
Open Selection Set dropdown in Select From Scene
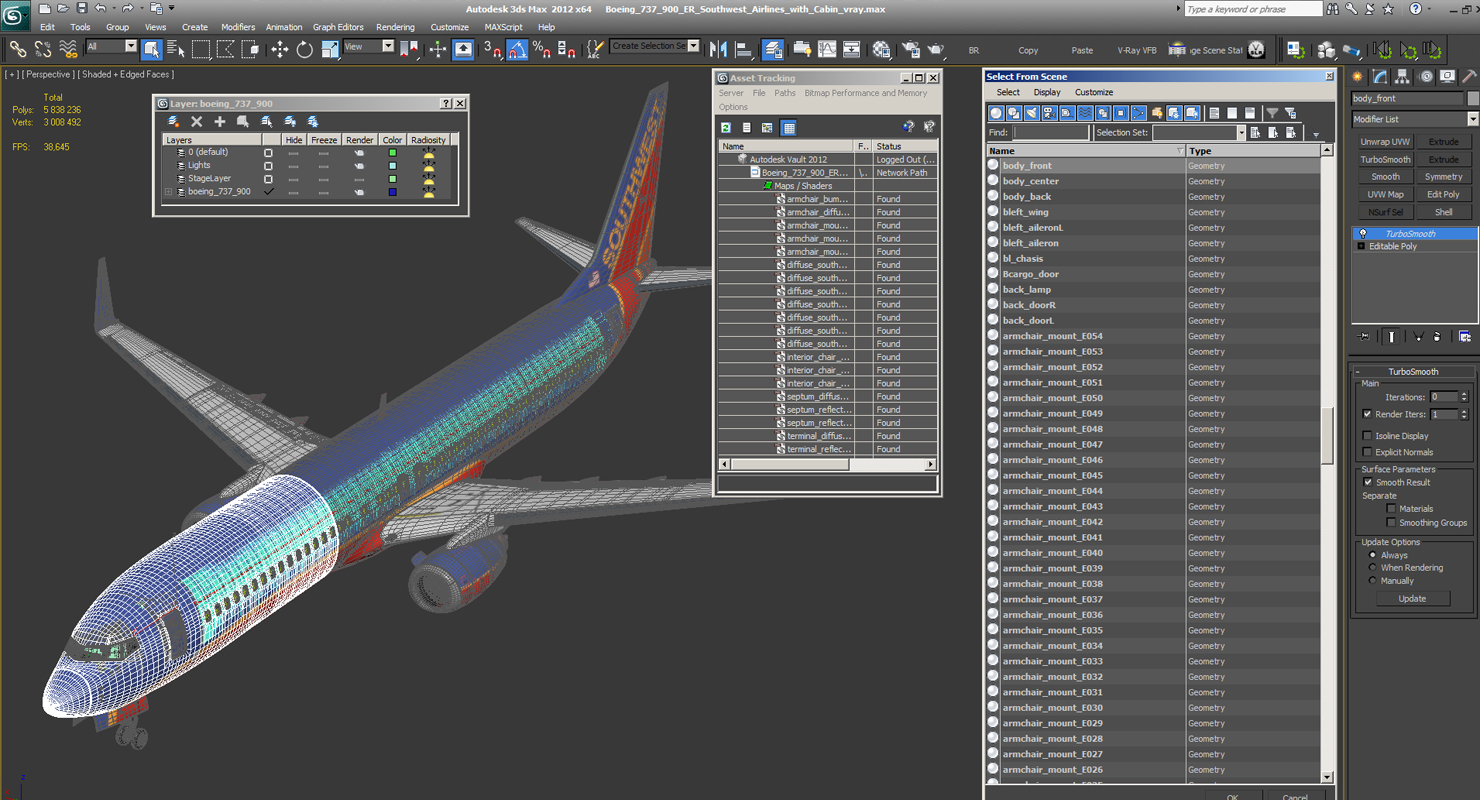(1241, 132)
